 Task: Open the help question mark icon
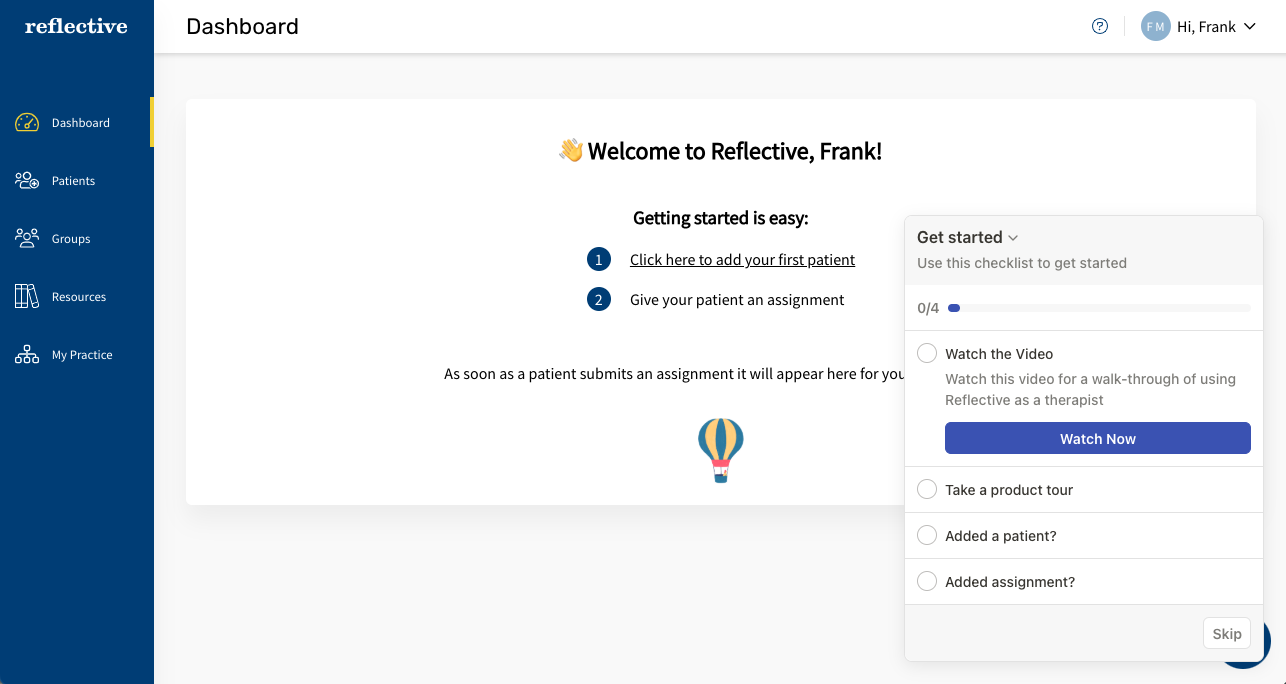1100,27
